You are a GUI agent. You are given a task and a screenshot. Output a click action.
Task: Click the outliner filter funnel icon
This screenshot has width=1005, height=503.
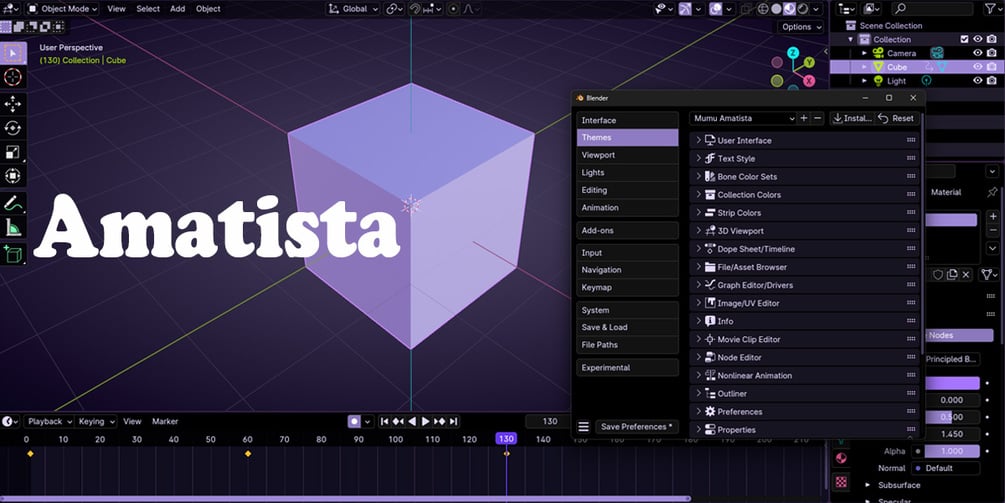point(990,8)
